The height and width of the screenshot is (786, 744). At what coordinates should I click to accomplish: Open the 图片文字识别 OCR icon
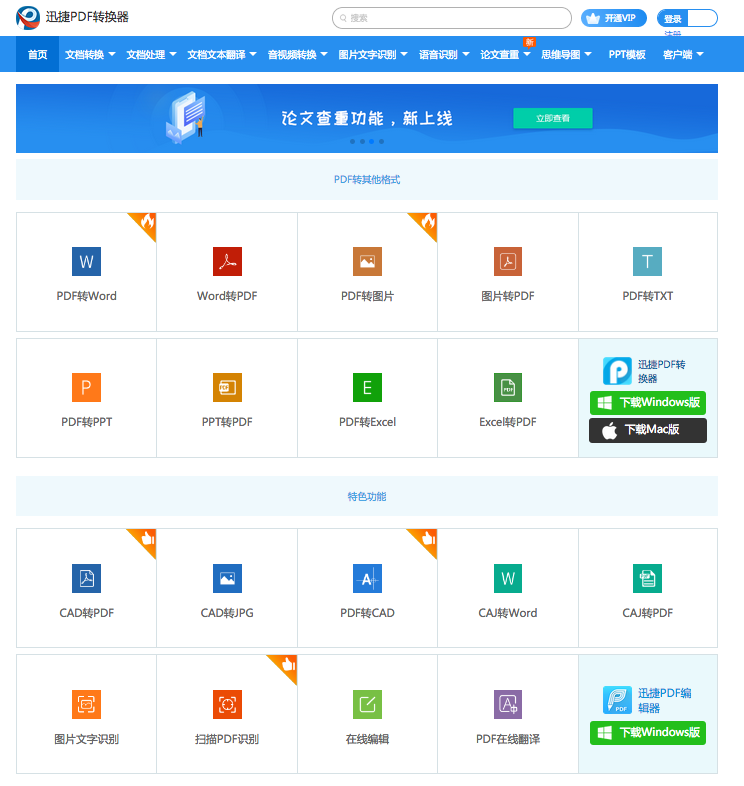point(86,704)
